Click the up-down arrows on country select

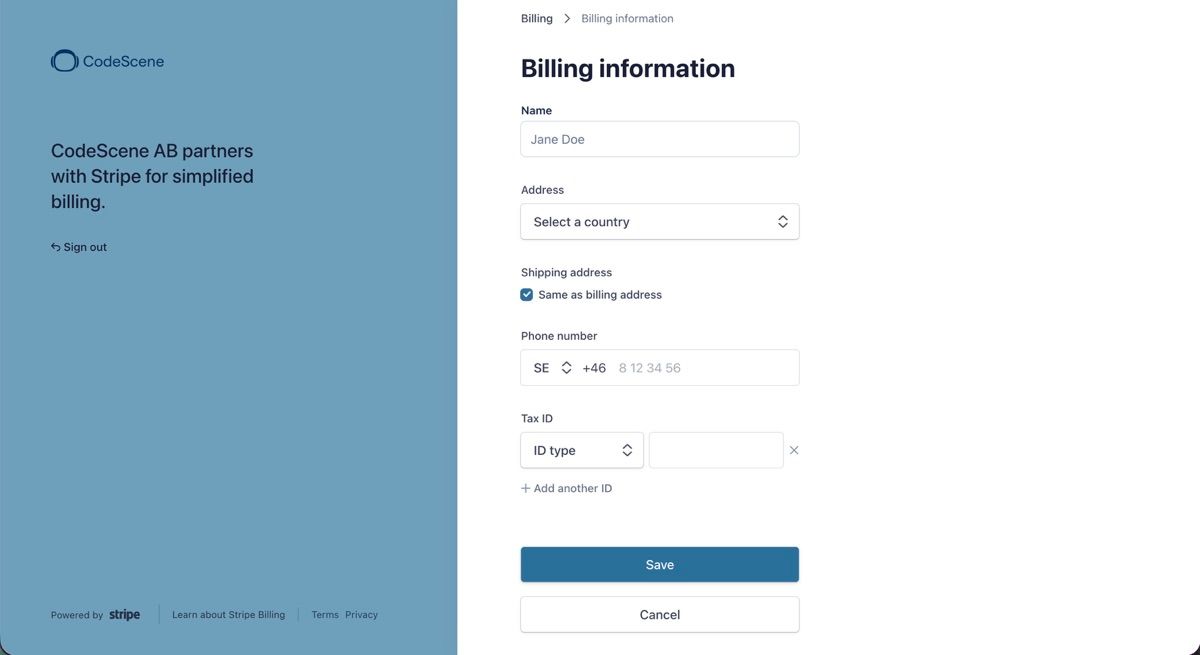coord(783,222)
